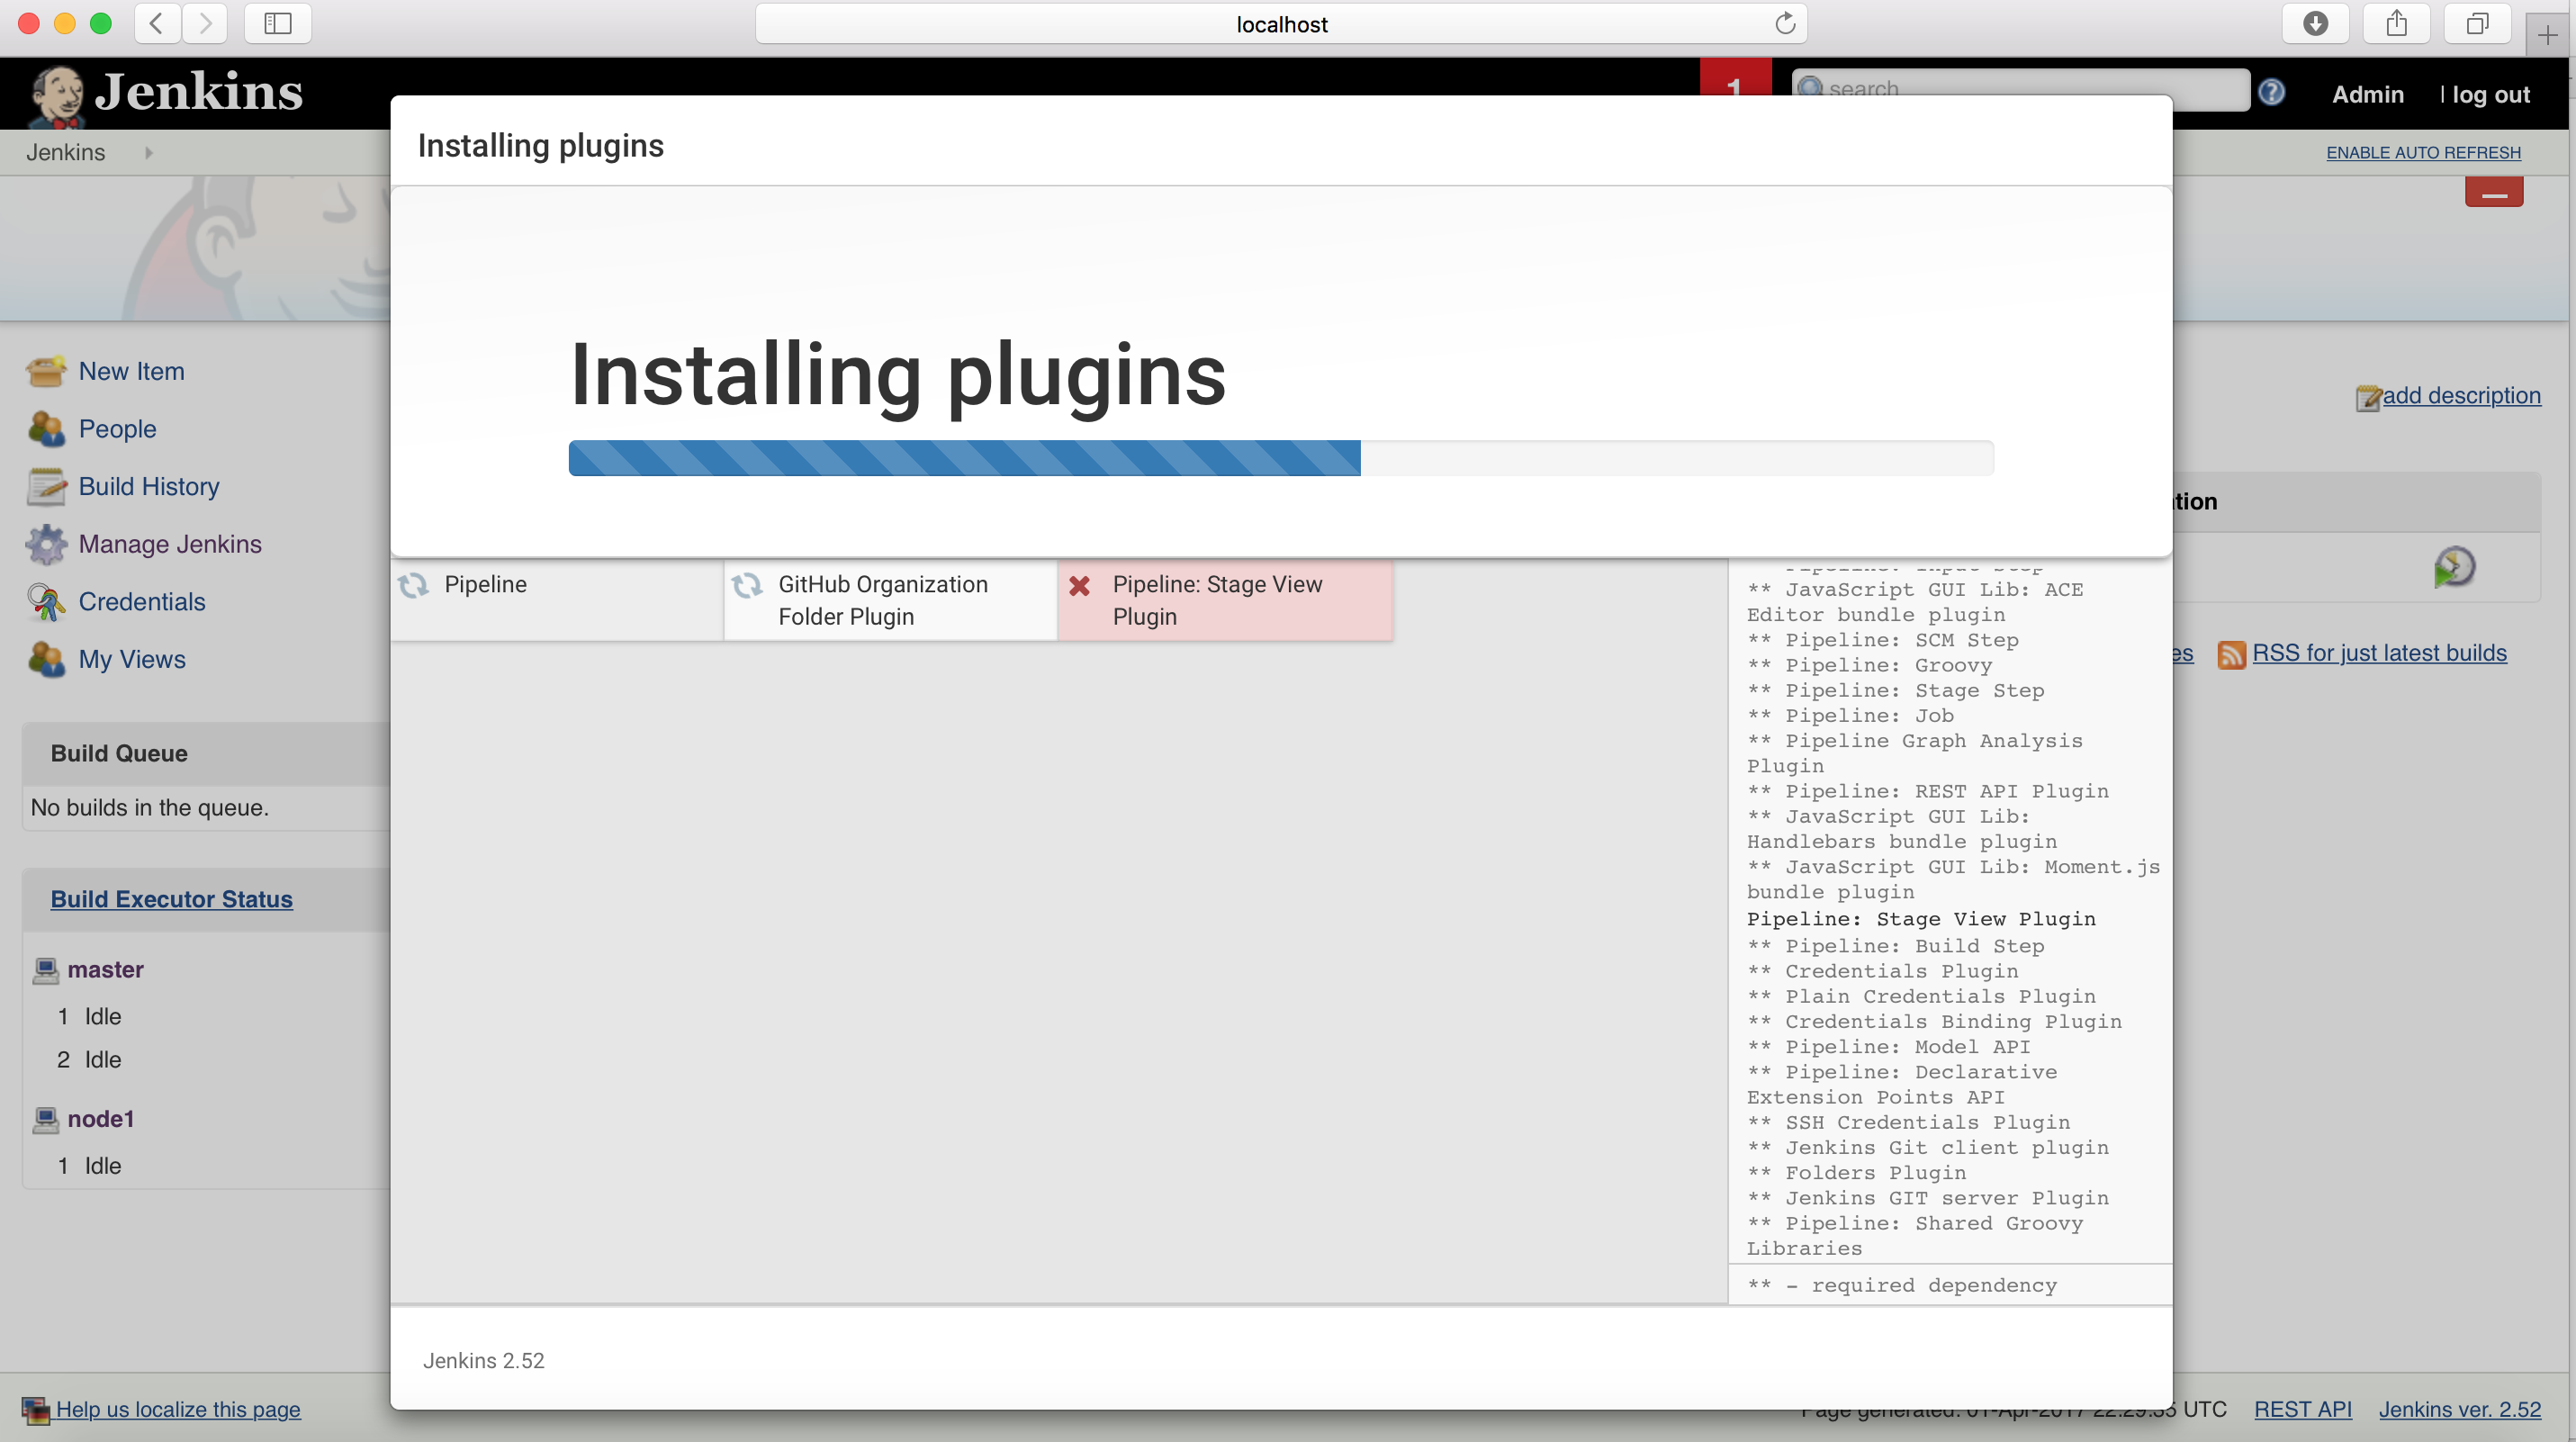Click the People icon in sidebar

coord(46,429)
